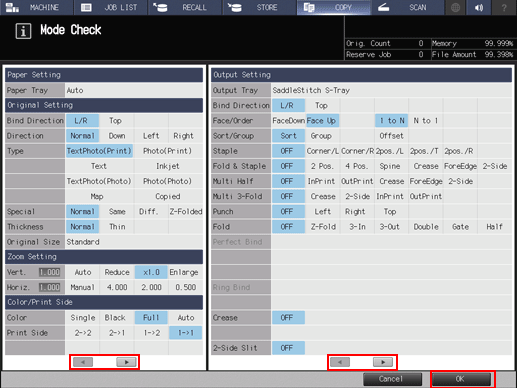Confirm settings with the OK button
This screenshot has width=517, height=388.
tap(460, 379)
